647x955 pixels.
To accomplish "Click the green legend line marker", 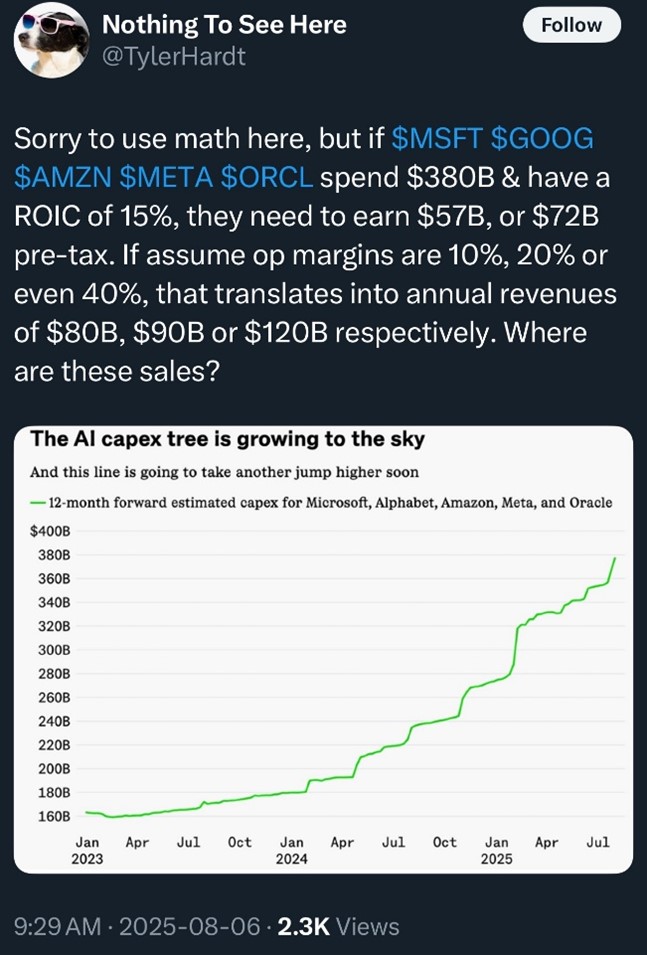I will 38,501.
